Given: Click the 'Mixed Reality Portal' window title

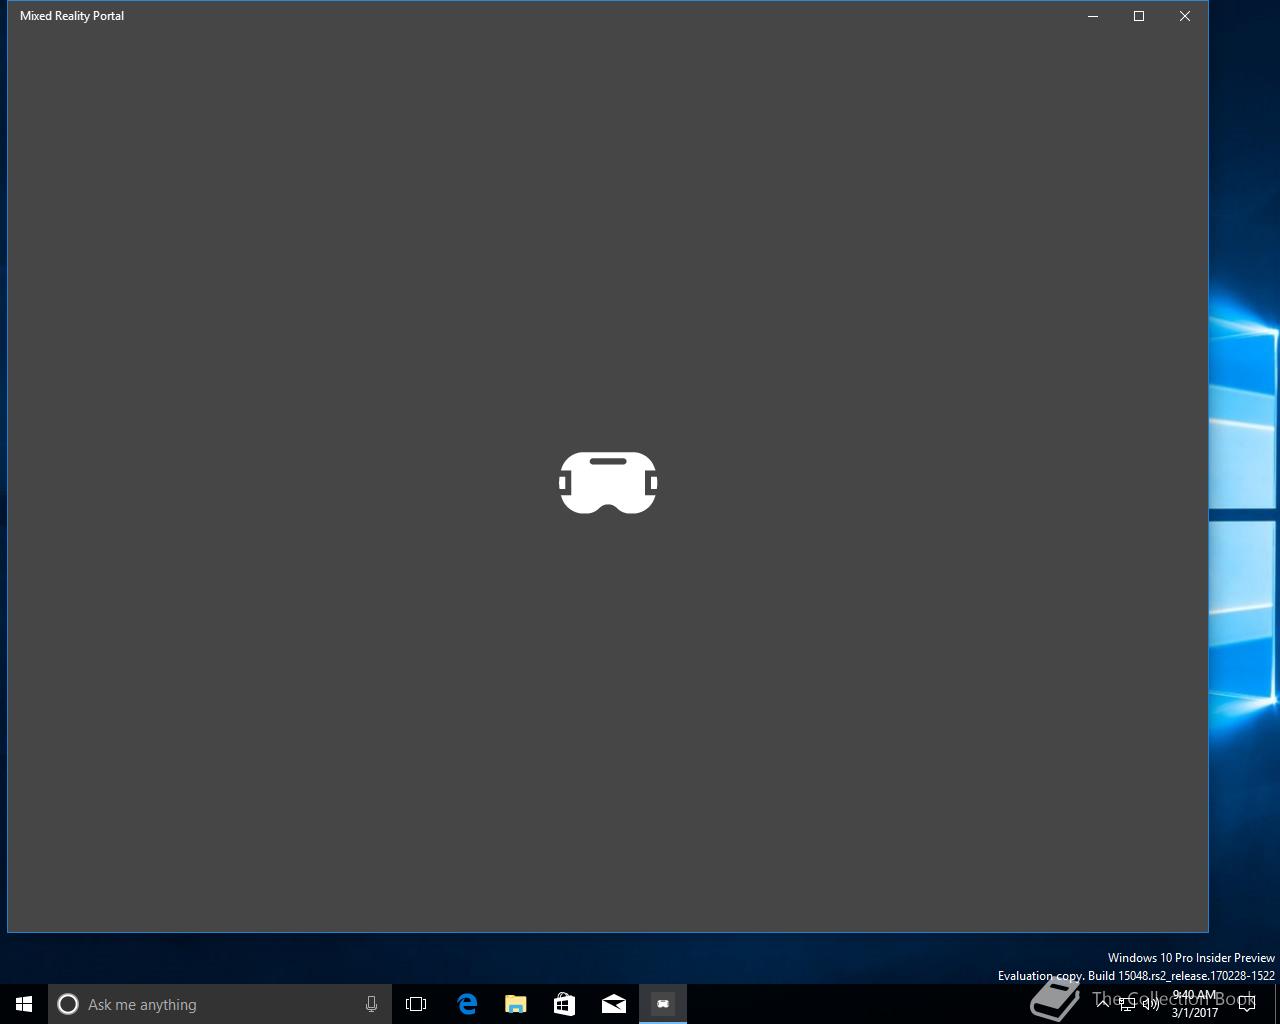Looking at the screenshot, I should 72,16.
